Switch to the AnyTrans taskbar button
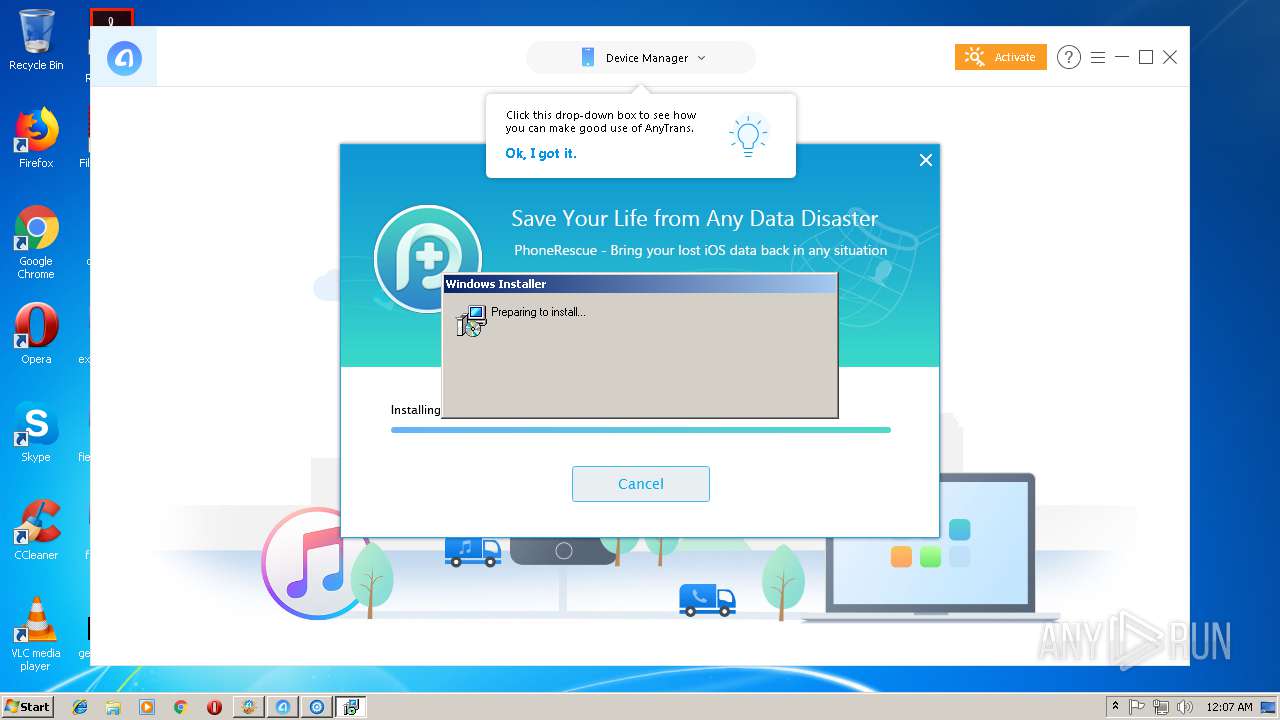The image size is (1280, 720). [283, 707]
